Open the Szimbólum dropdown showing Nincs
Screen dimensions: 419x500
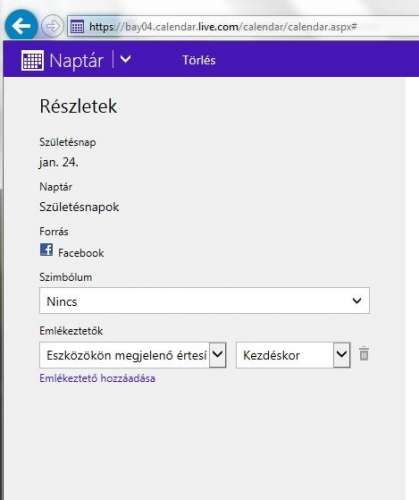tap(204, 301)
